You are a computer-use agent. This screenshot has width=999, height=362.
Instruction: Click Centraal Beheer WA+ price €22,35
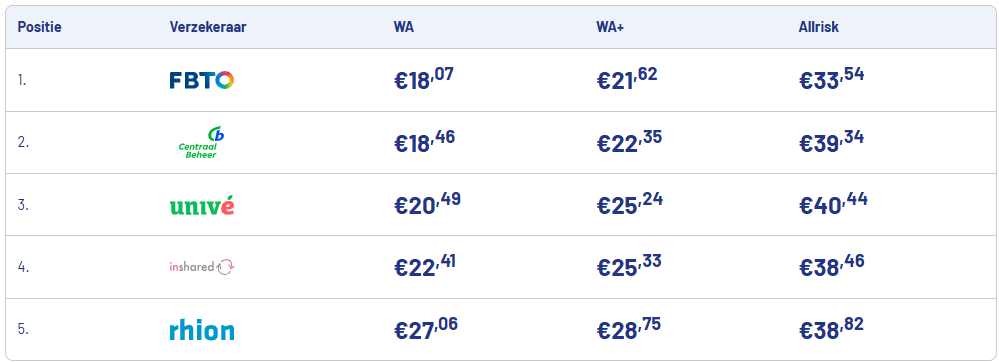point(629,141)
